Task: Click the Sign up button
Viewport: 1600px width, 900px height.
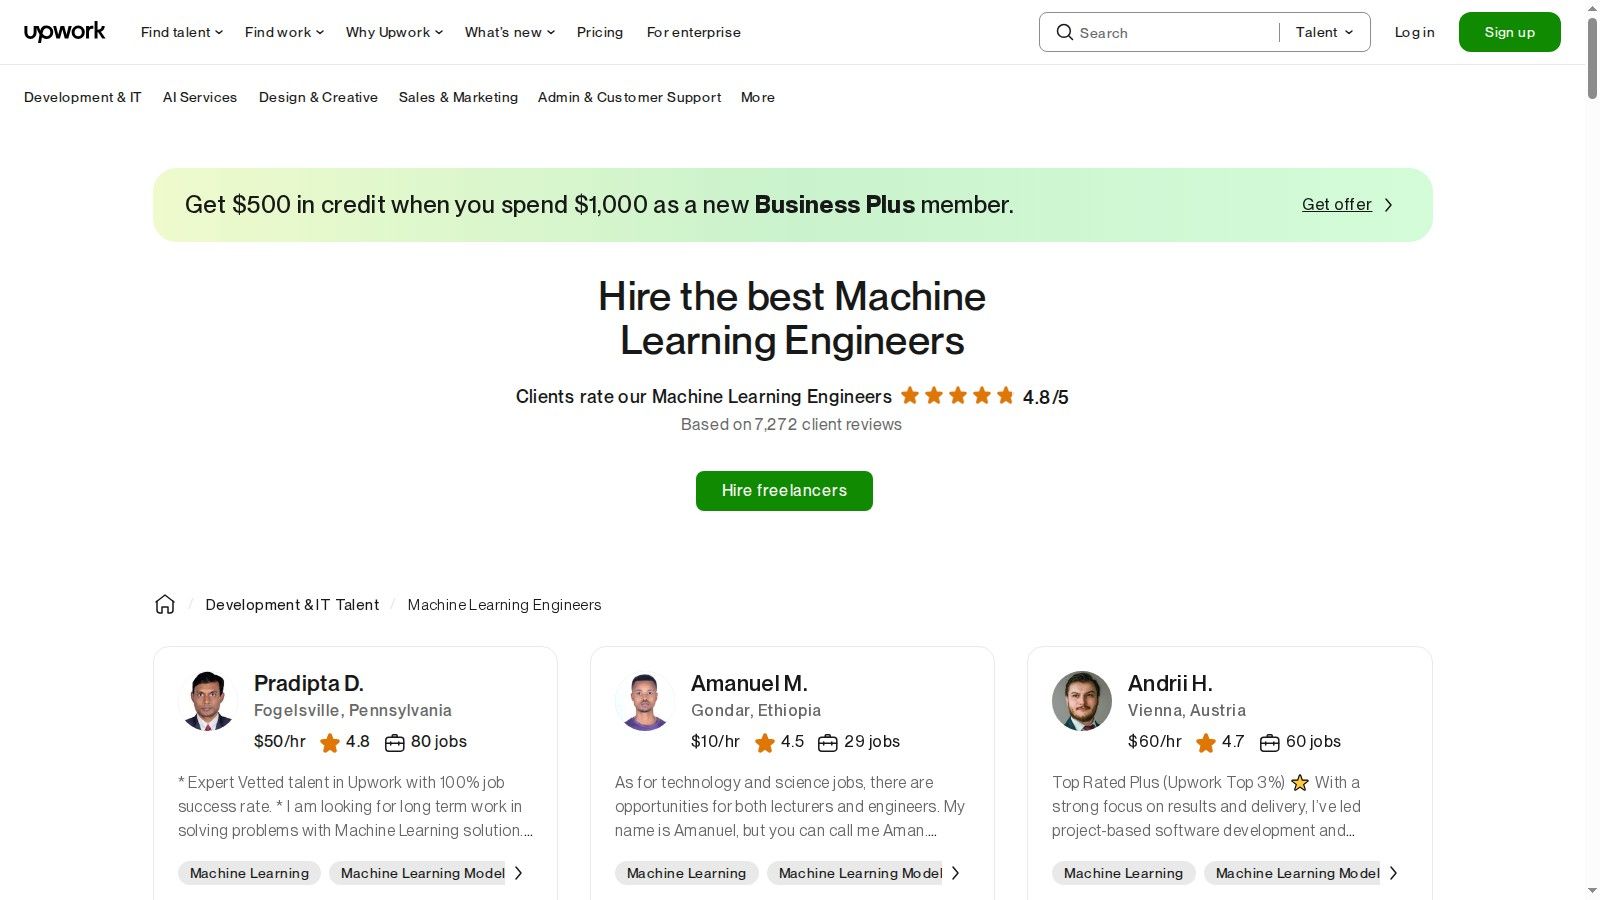Action: (1509, 31)
